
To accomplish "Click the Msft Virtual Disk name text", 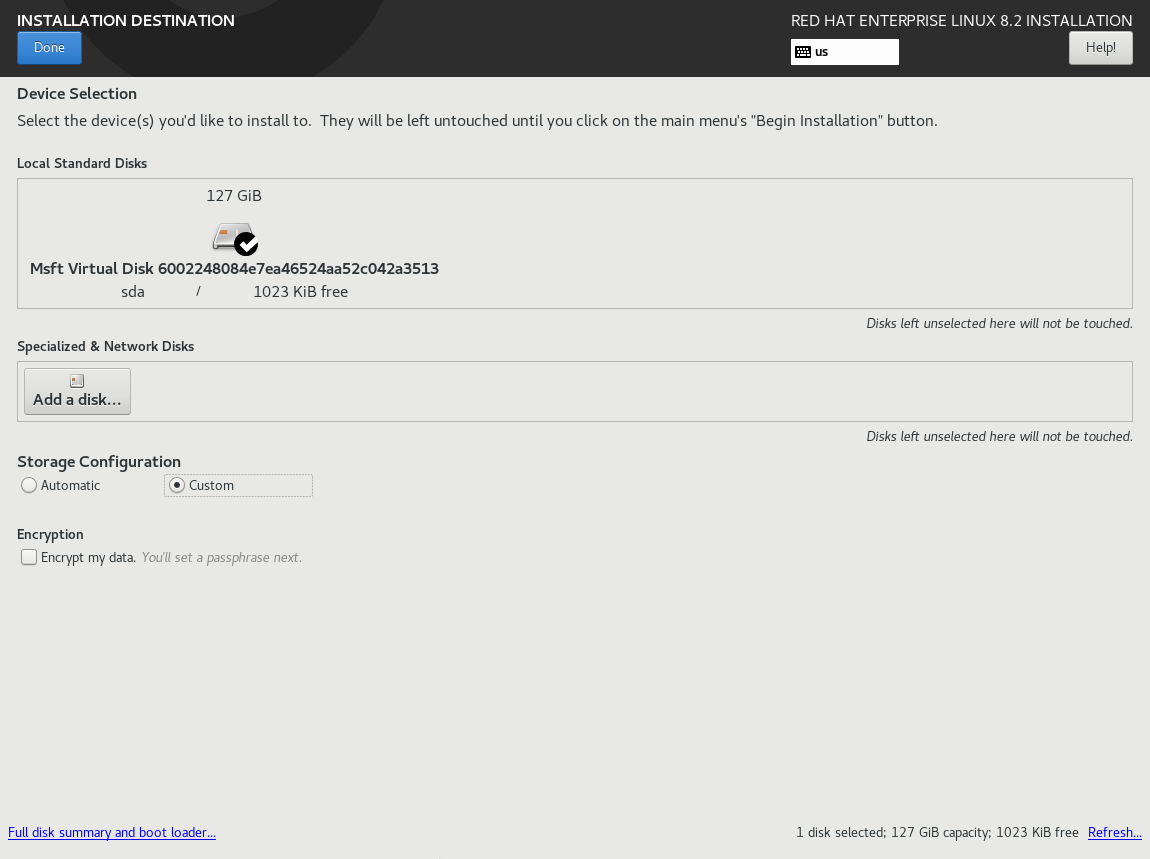I will [234, 268].
